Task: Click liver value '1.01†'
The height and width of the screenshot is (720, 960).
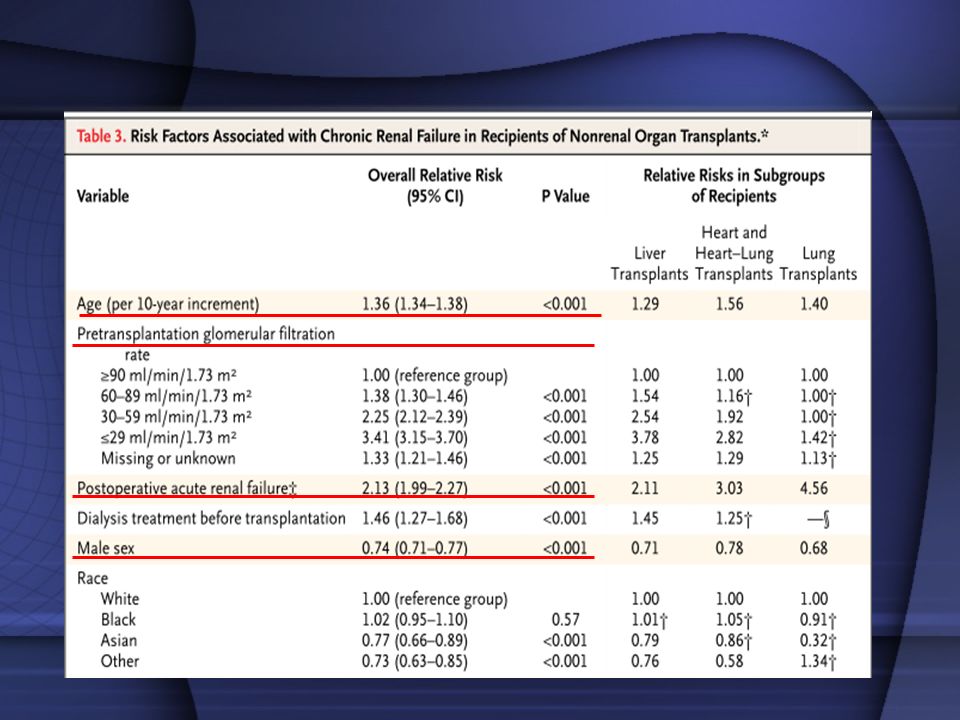Action: click(650, 620)
